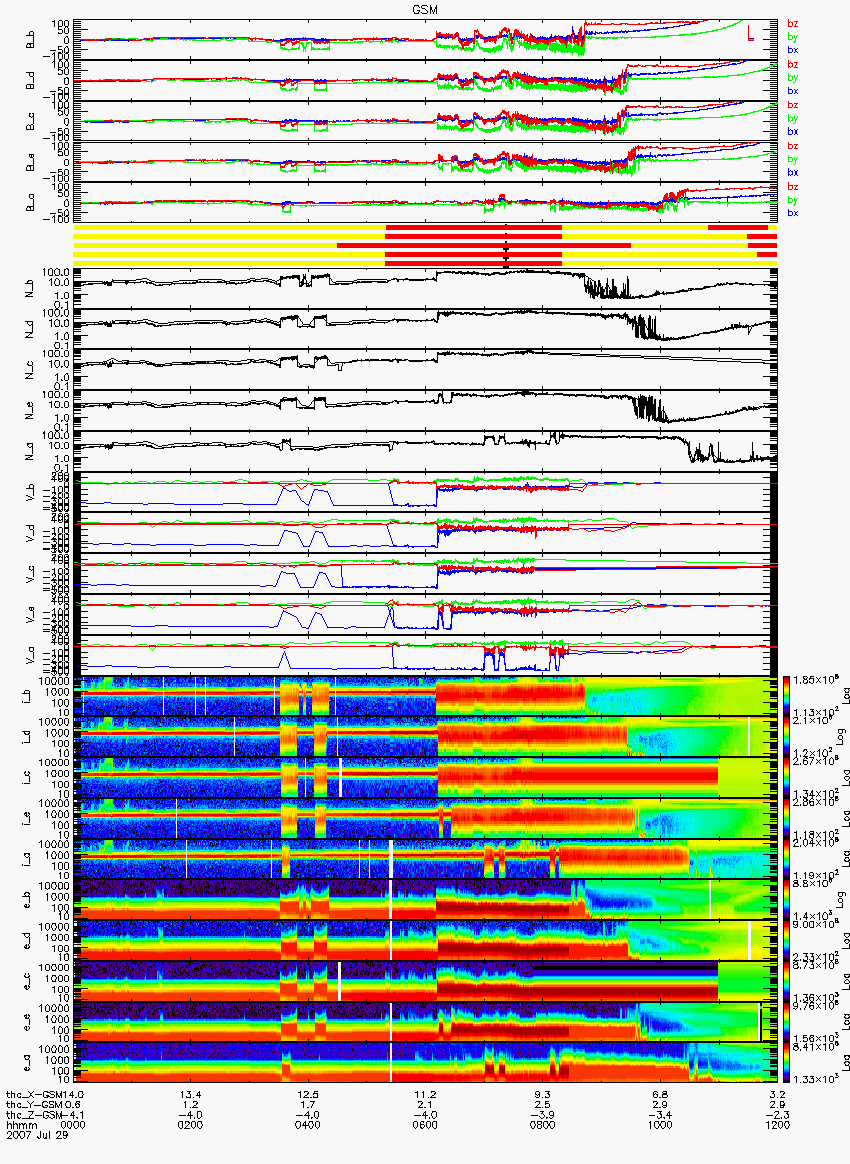The height and width of the screenshot is (1164, 850).
Task: Click the N_e density axis label
Action: 30,411
